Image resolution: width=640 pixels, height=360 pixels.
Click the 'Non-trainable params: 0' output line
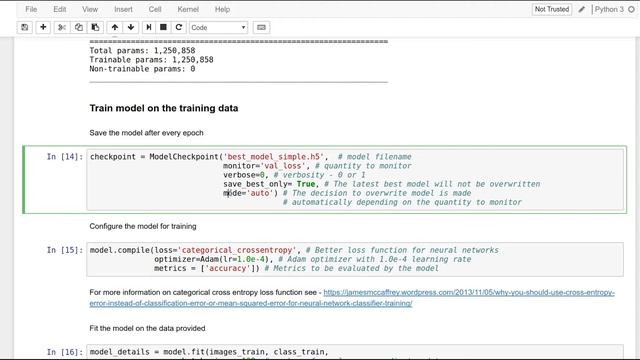click(142, 69)
